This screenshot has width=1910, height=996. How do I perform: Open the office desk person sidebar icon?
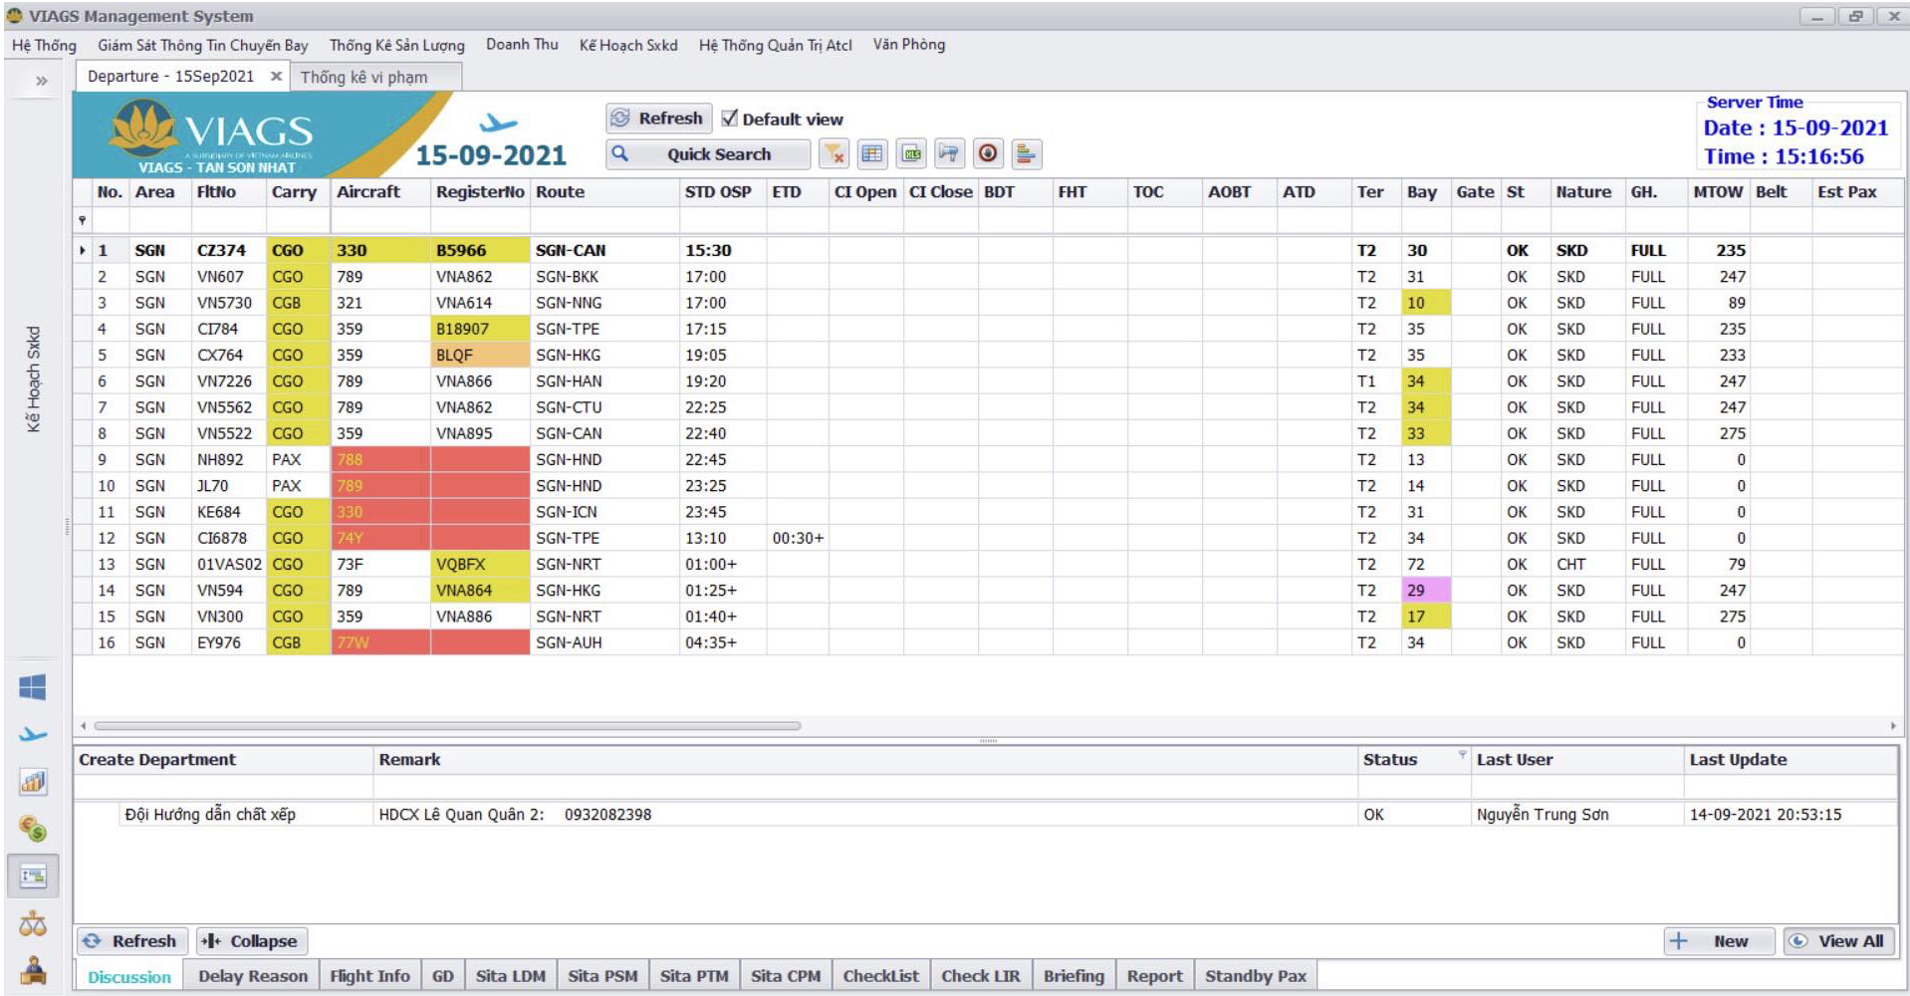tap(33, 970)
